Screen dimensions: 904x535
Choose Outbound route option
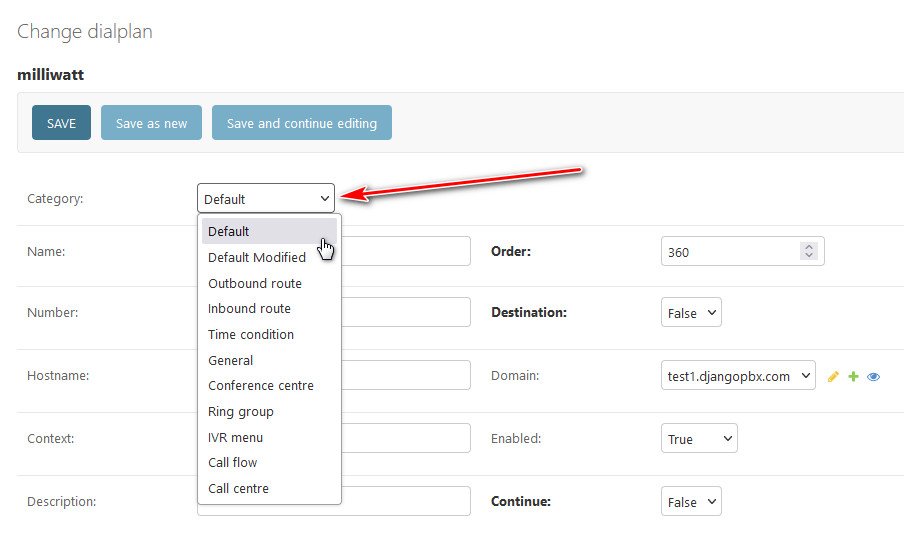pos(255,283)
